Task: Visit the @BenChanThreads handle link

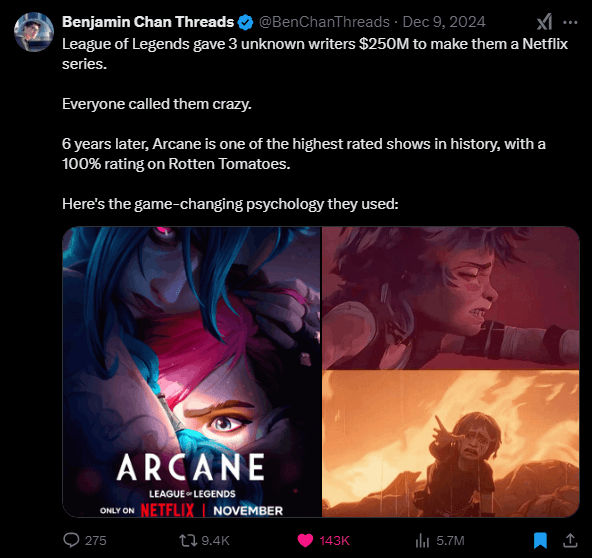Action: [324, 22]
